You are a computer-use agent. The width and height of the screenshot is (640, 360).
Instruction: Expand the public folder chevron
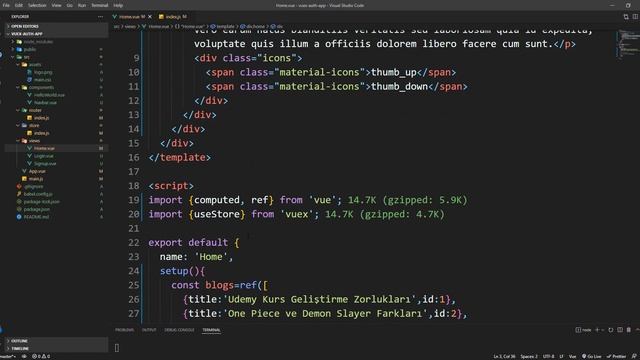tap(13, 49)
